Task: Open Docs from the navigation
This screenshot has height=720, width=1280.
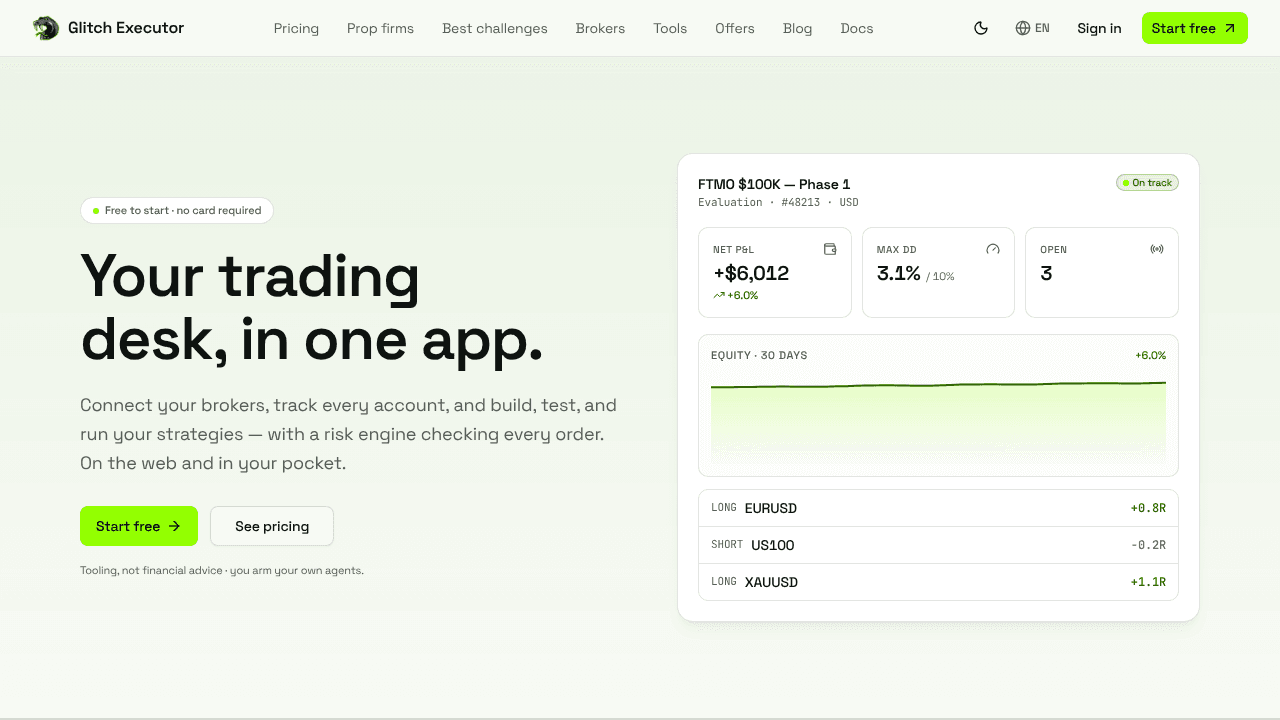Action: [x=857, y=28]
